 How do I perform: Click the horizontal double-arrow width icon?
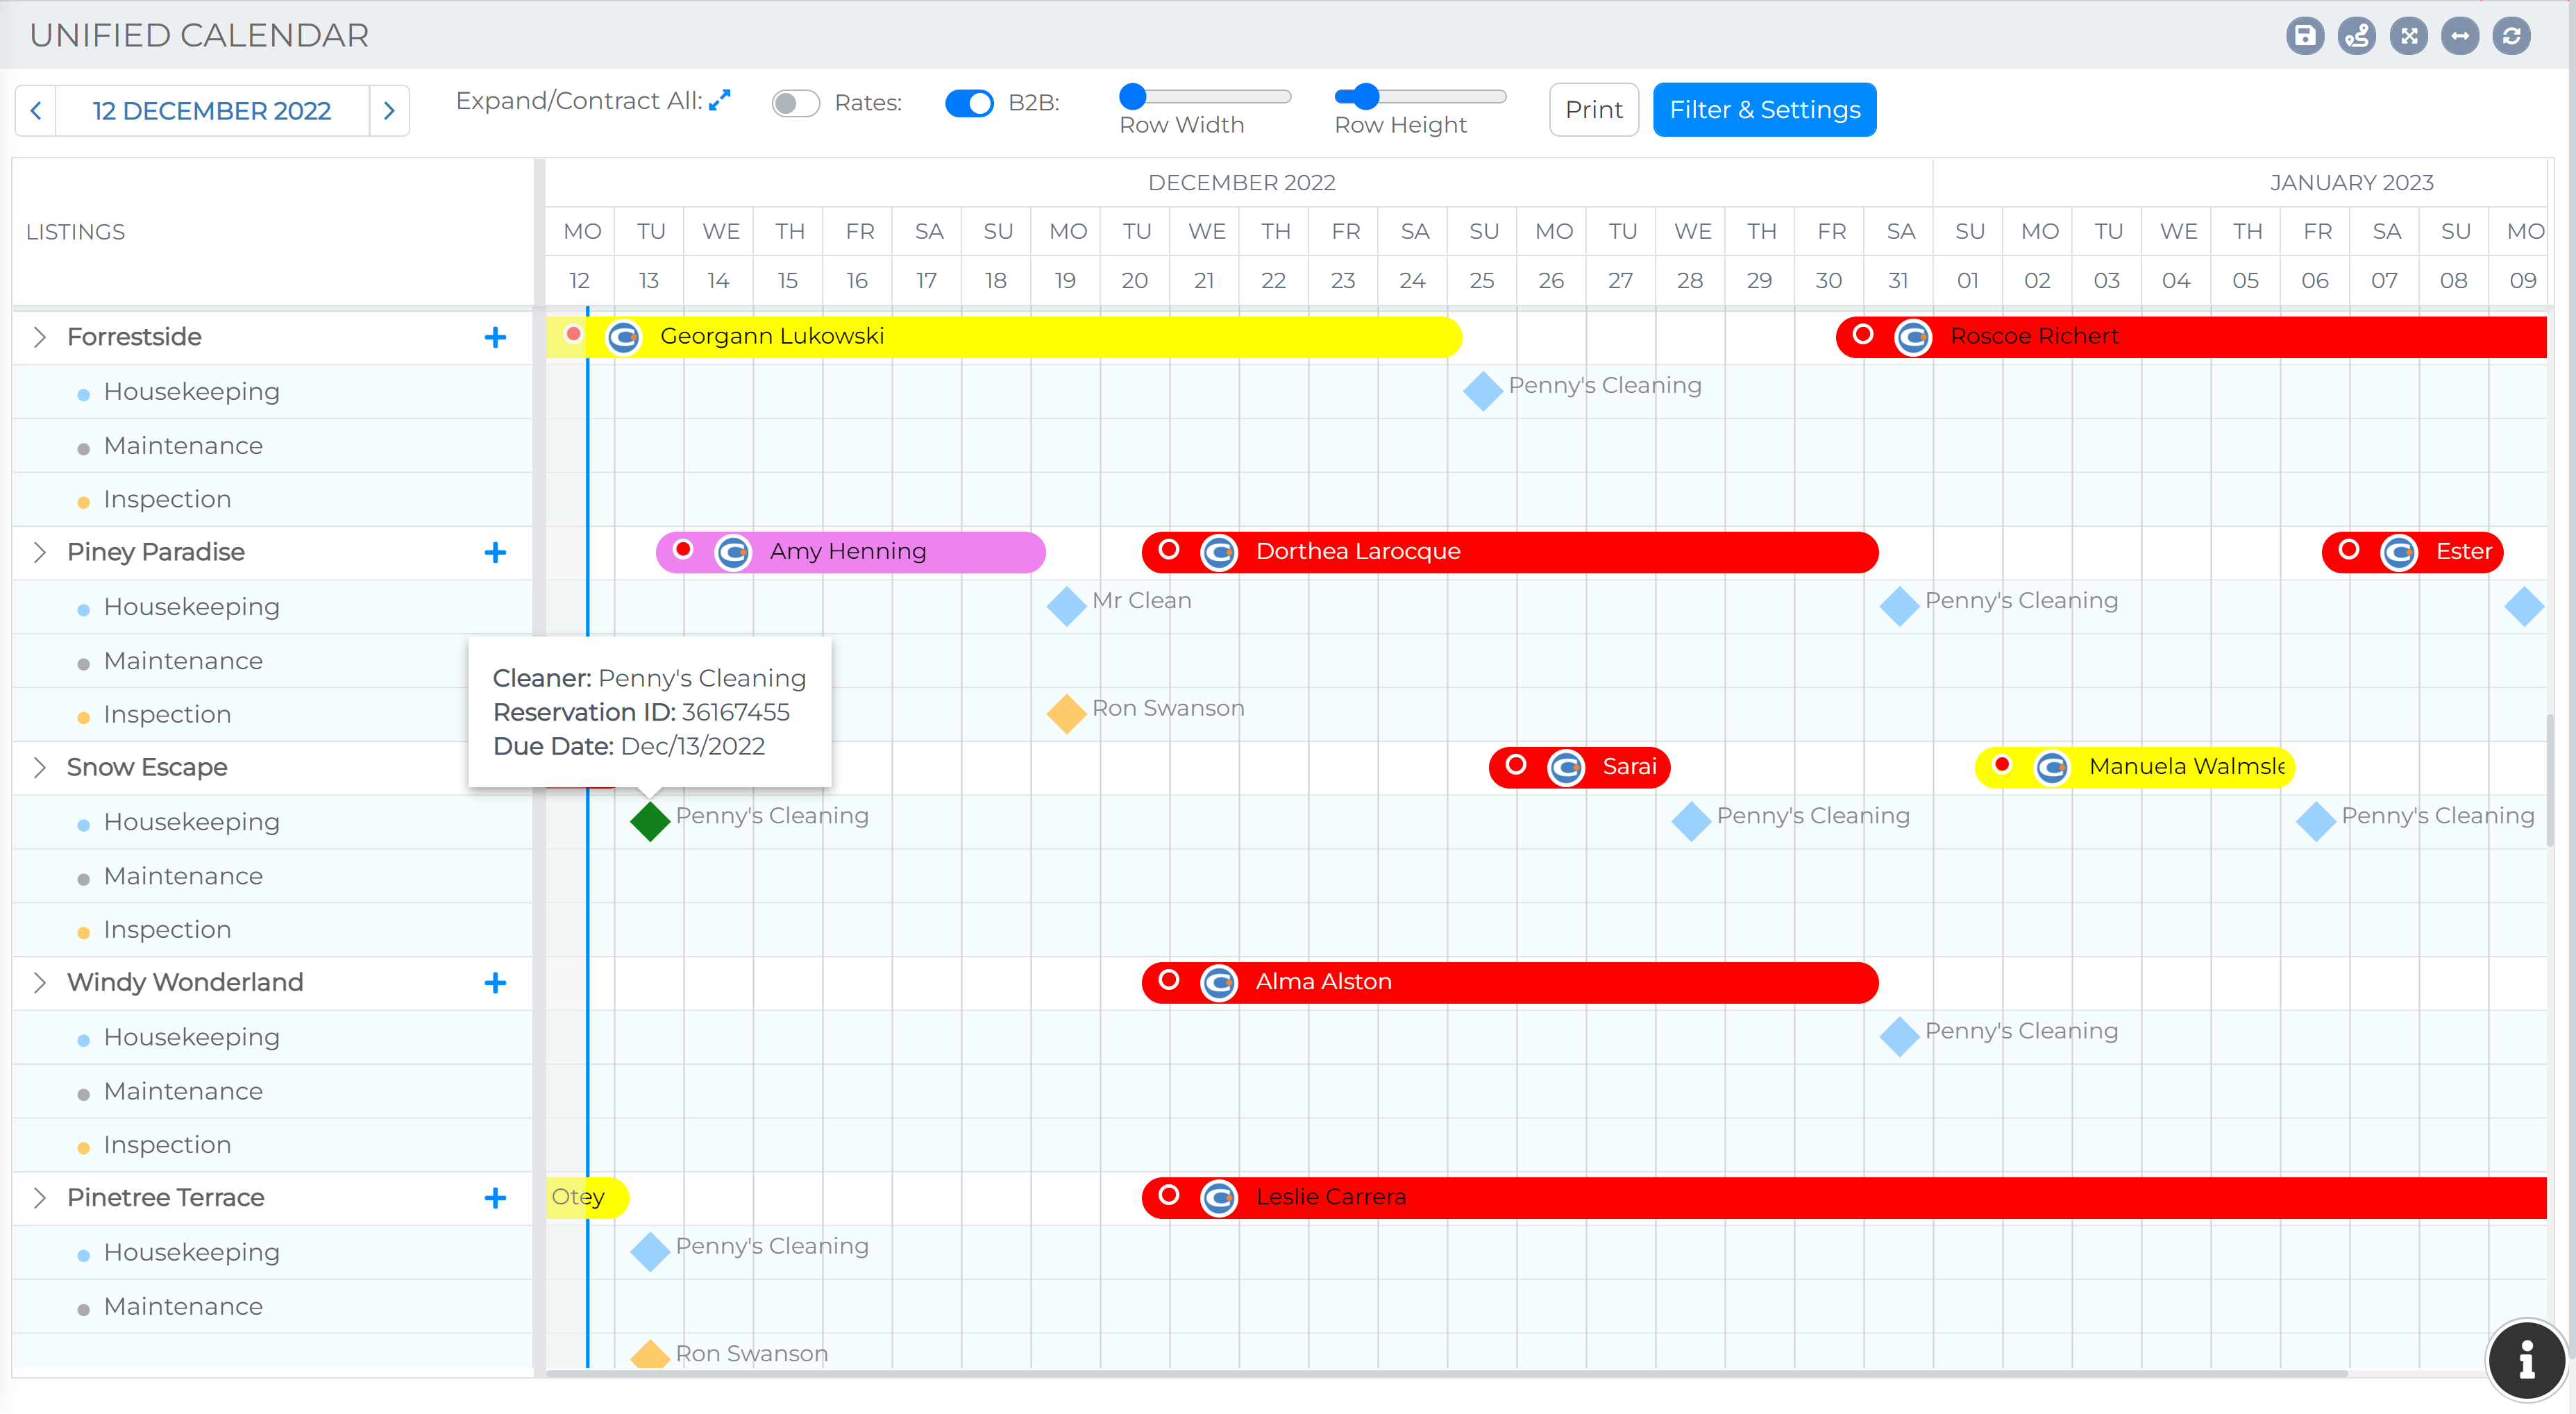2460,37
